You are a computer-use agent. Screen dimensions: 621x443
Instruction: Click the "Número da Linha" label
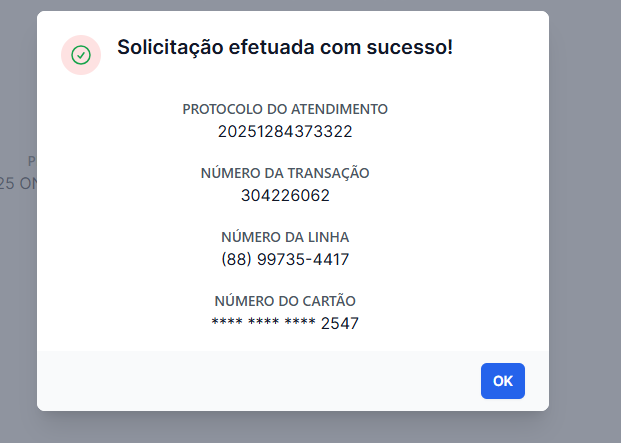(x=285, y=237)
